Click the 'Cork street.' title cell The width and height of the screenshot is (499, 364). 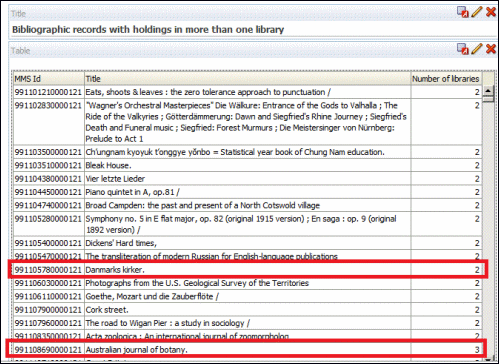[x=248, y=310]
